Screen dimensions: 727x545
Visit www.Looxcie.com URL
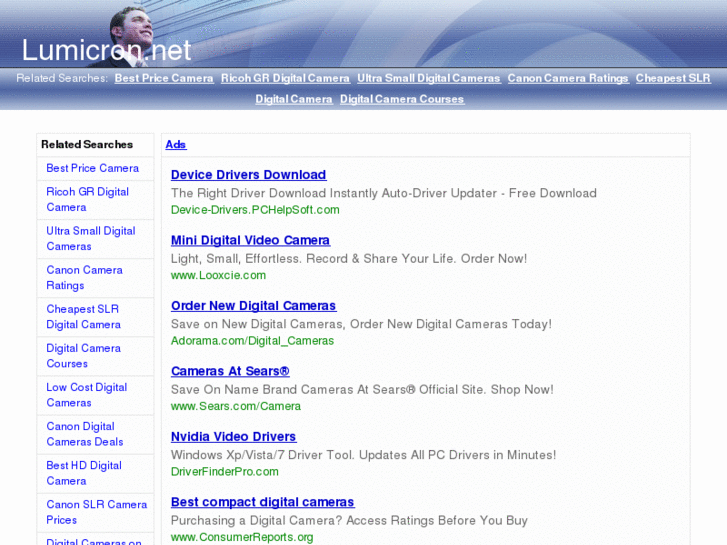218,276
